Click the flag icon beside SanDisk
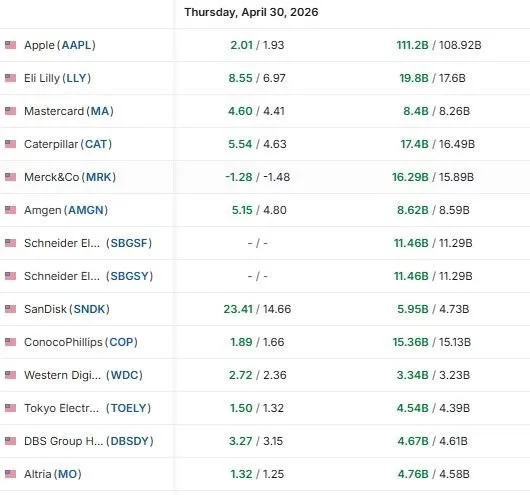530x495 pixels. coord(10,309)
